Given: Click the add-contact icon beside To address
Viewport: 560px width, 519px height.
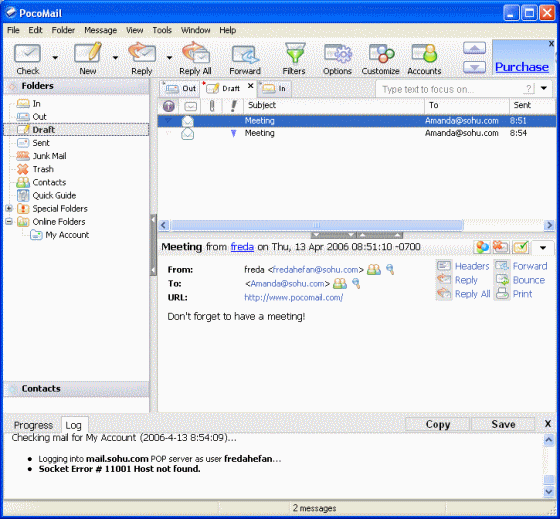Looking at the screenshot, I should pyautogui.click(x=340, y=284).
